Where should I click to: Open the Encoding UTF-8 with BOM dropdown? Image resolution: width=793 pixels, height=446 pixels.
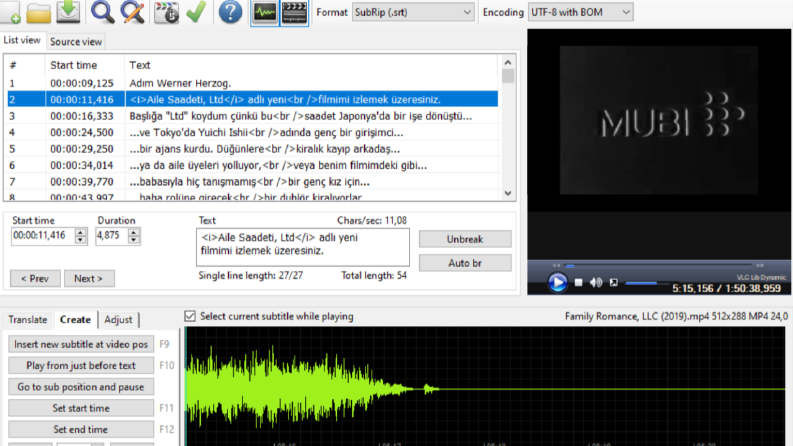click(580, 12)
